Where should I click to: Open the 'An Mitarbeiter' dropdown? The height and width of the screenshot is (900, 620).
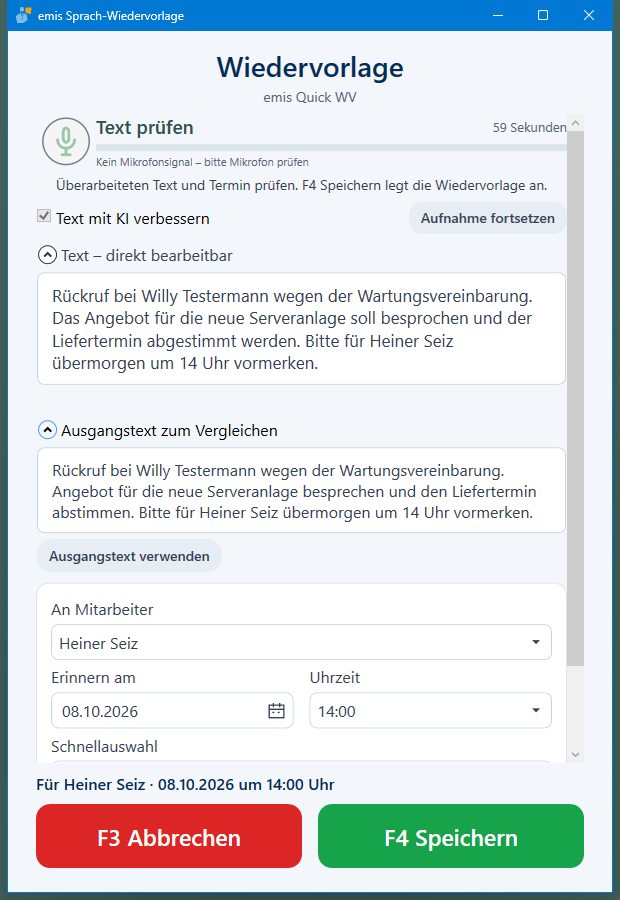[x=301, y=642]
